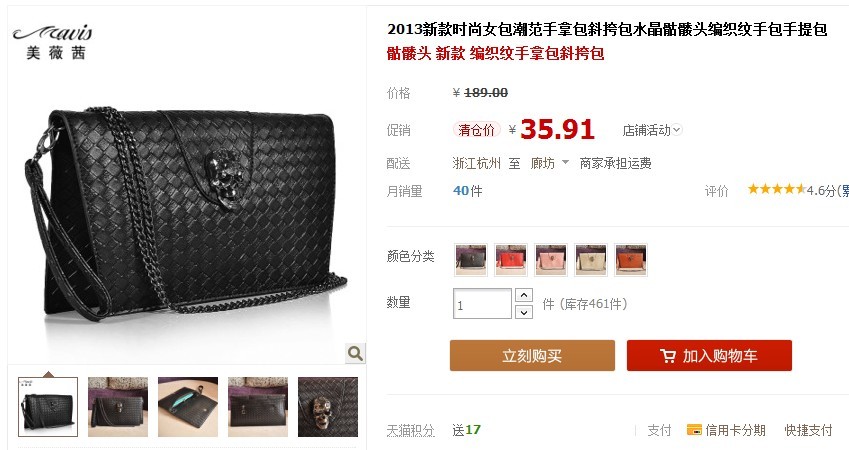This screenshot has width=849, height=450.
Task: Click the magnifier zoom icon on product image
Action: point(355,353)
